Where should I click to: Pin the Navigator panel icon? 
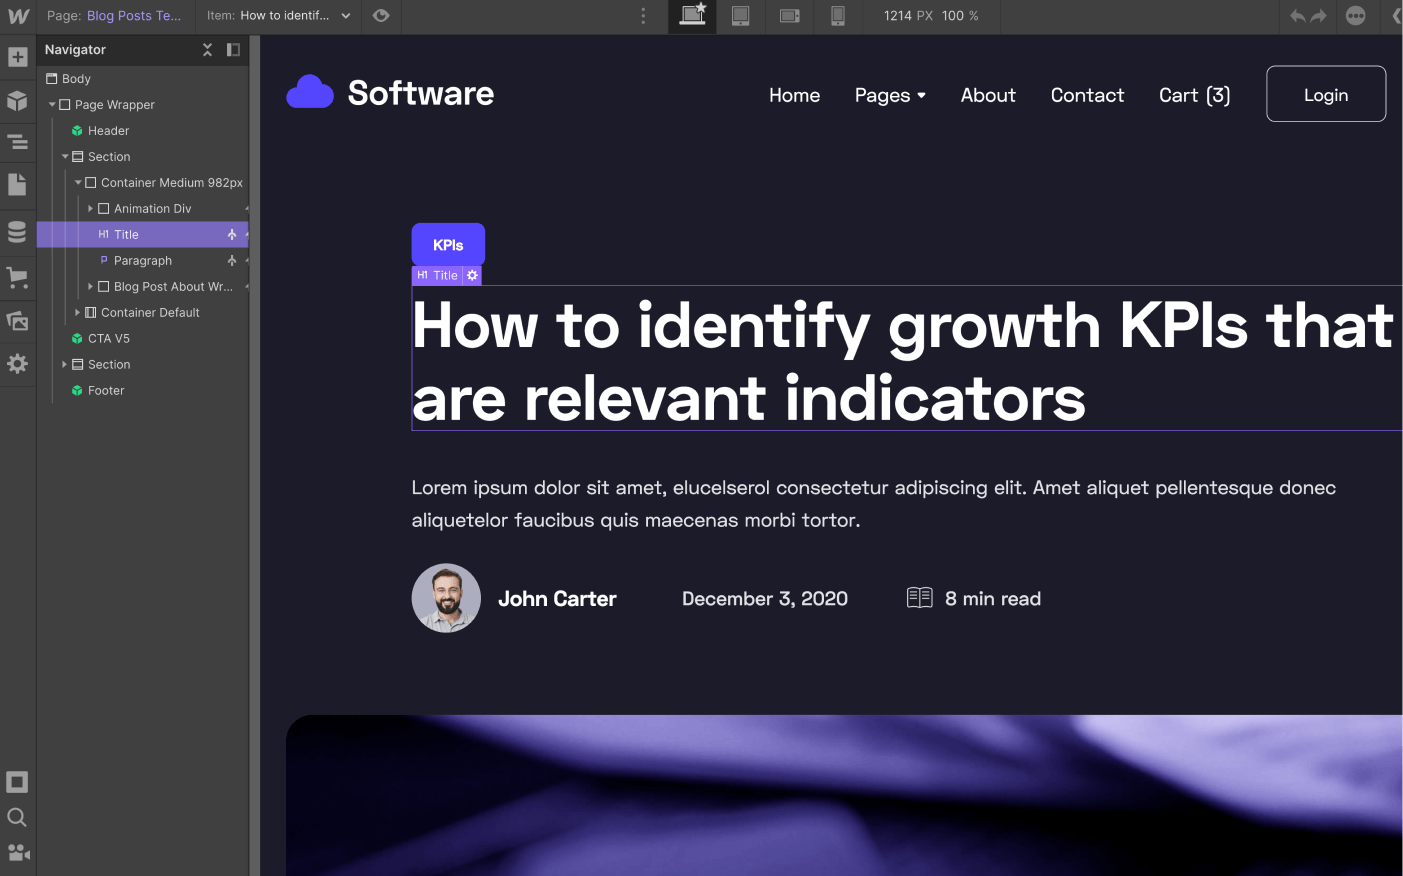[x=233, y=50]
